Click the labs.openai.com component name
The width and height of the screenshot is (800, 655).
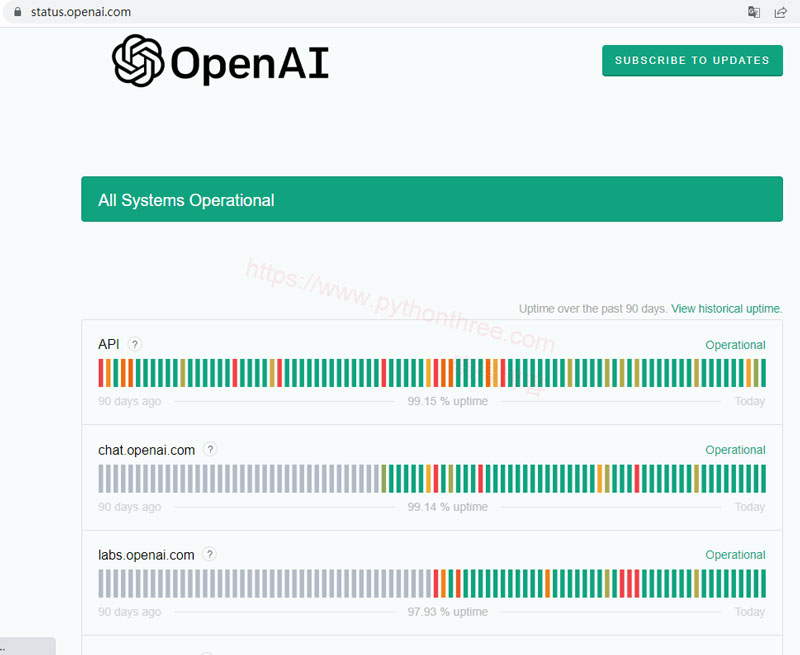[146, 555]
